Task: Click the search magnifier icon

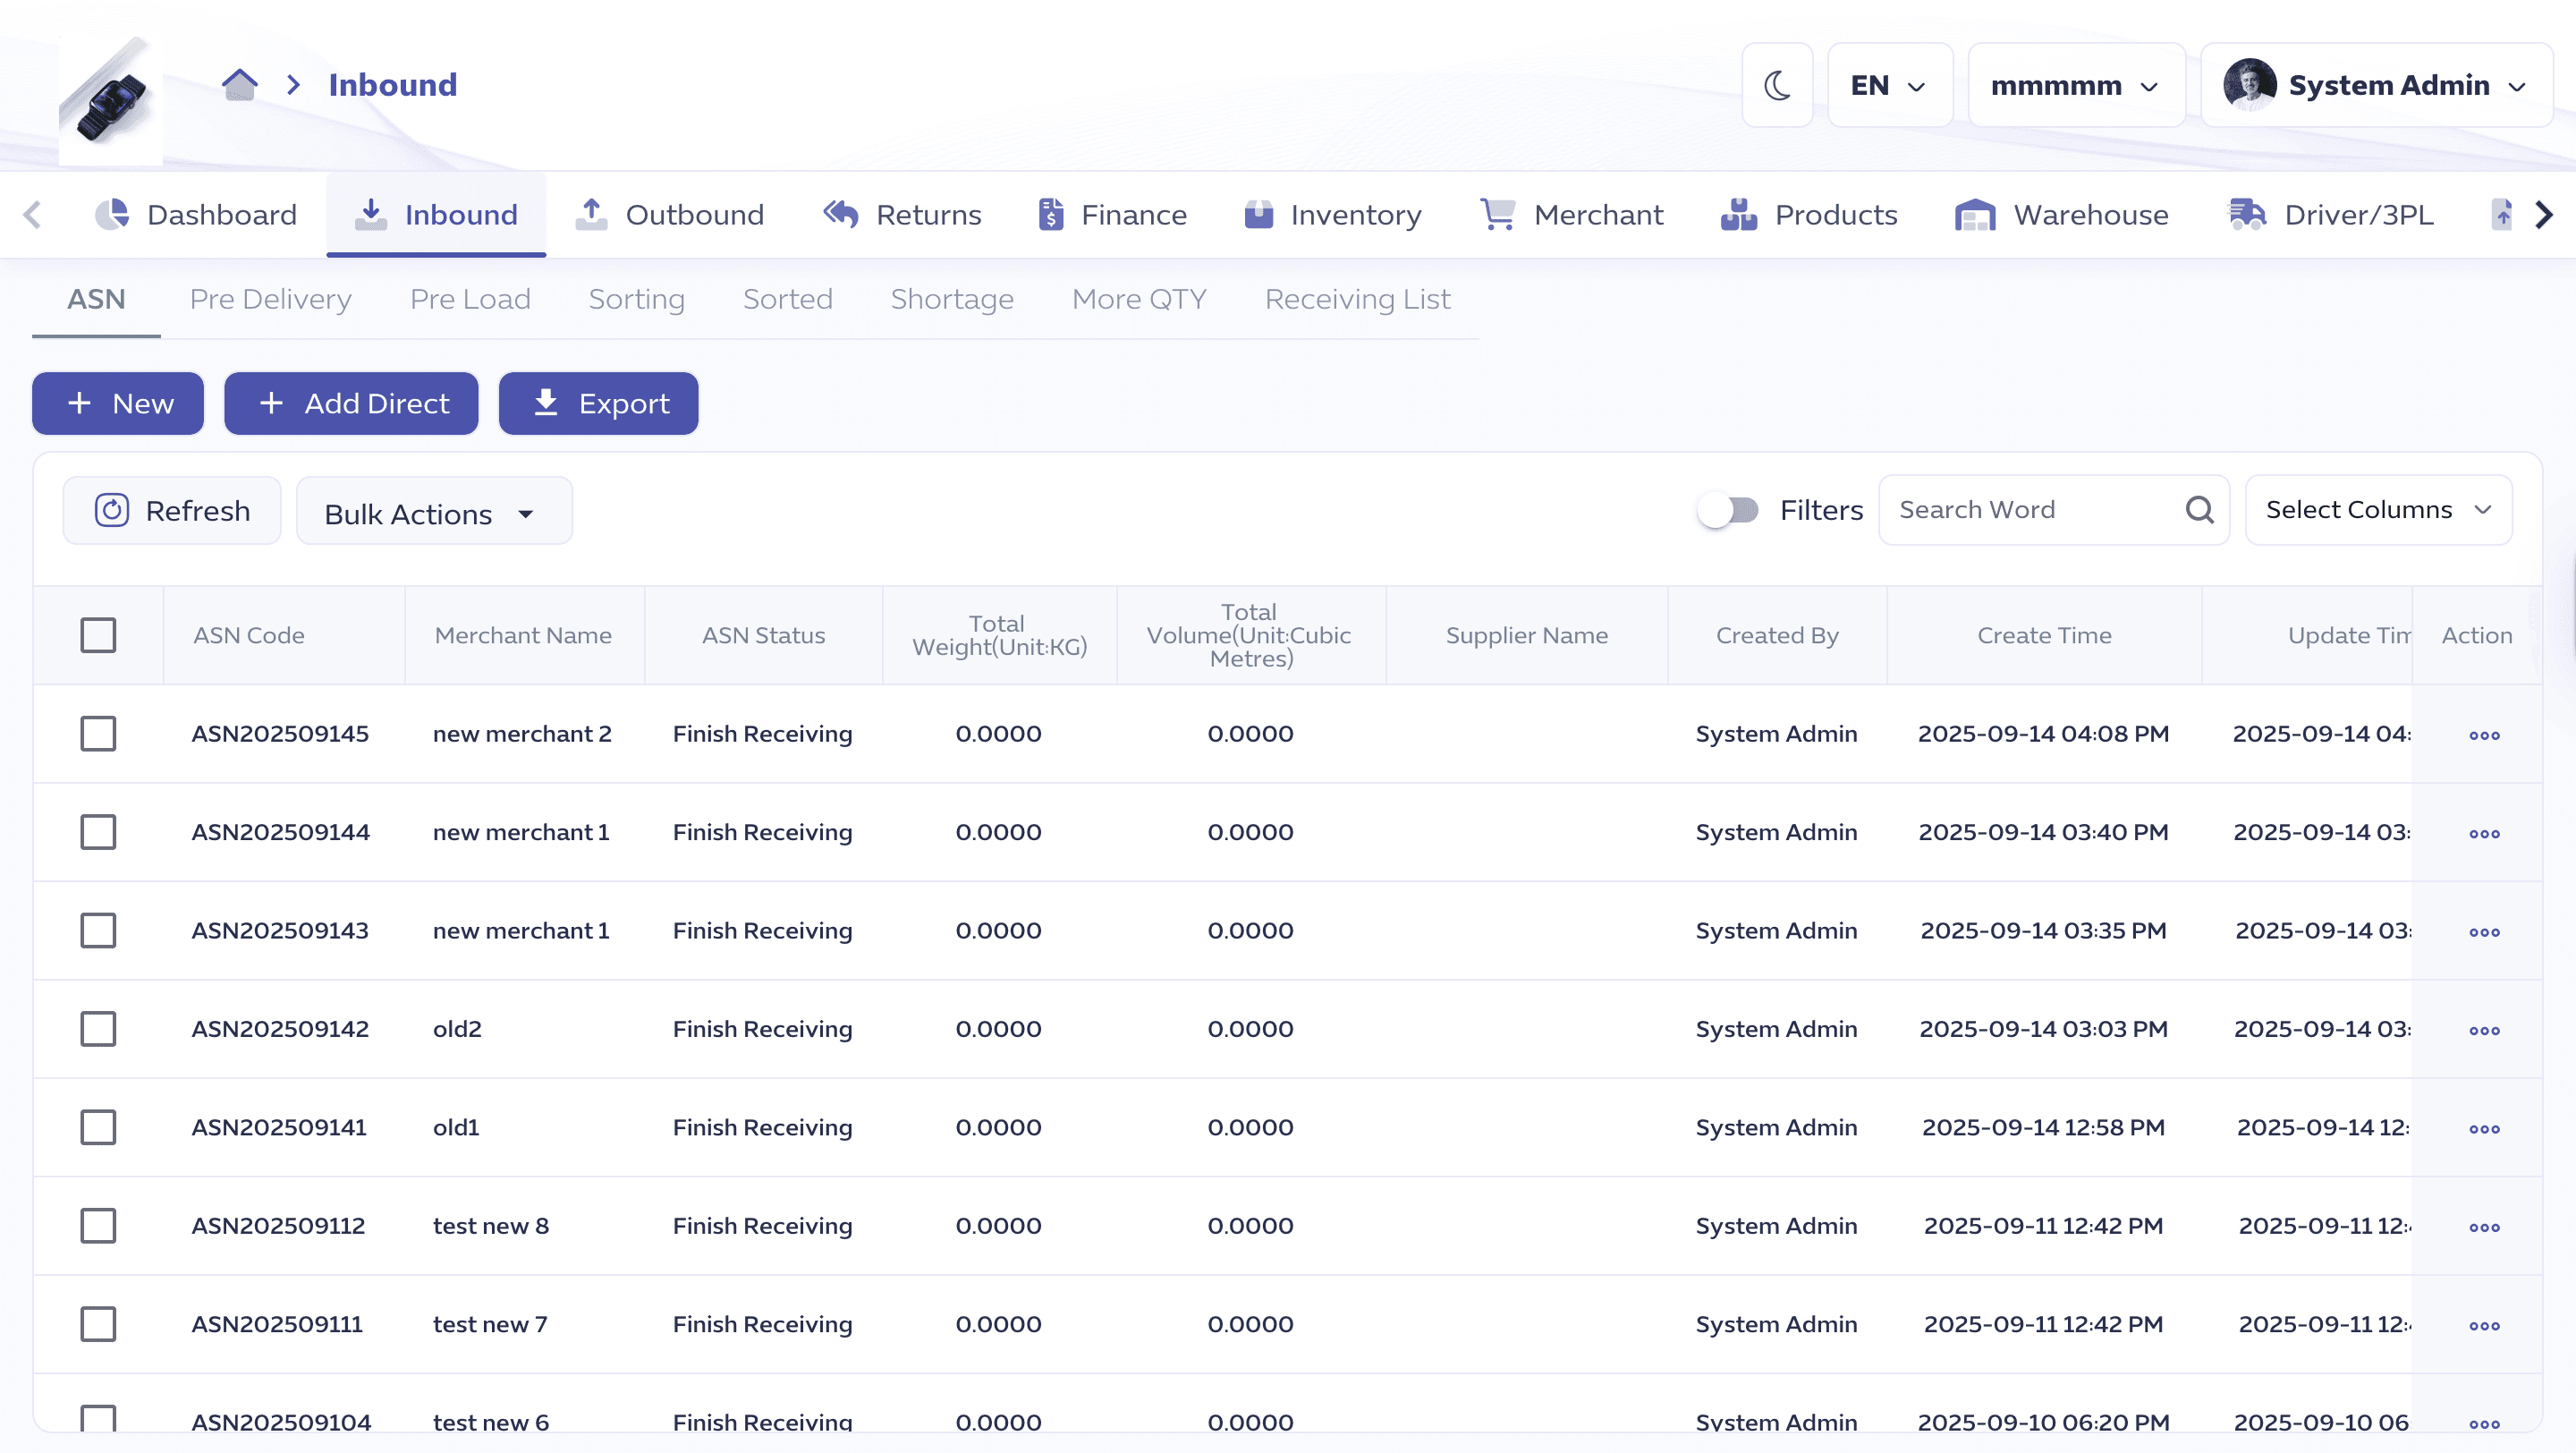Action: tap(2199, 510)
